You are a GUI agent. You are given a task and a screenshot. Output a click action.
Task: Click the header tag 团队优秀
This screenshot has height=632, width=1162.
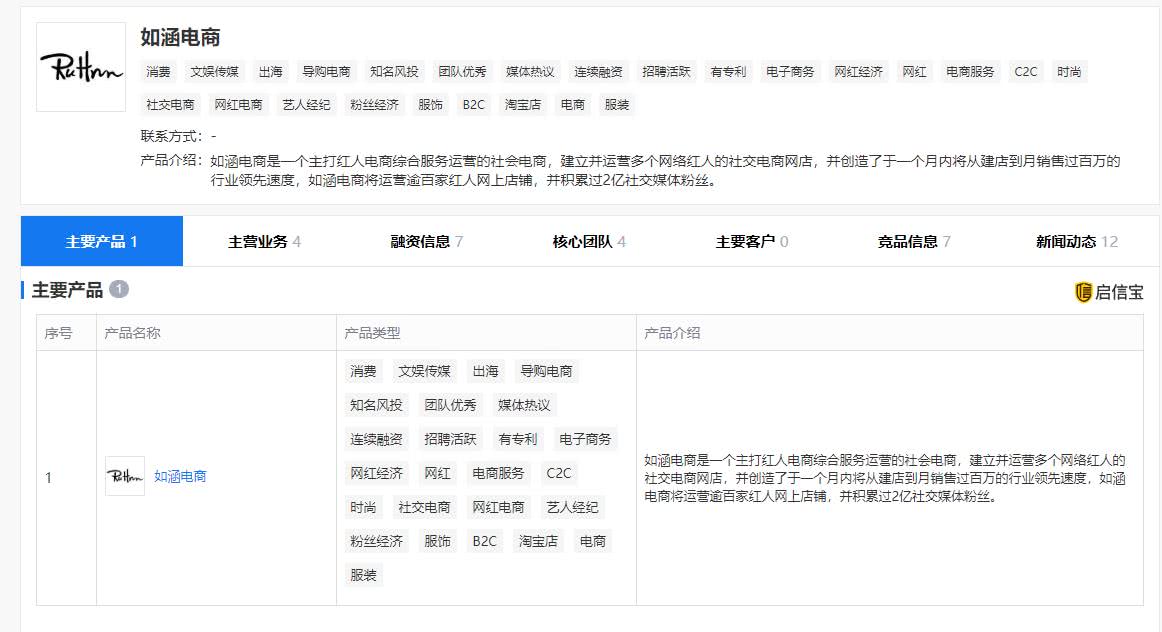[x=462, y=72]
